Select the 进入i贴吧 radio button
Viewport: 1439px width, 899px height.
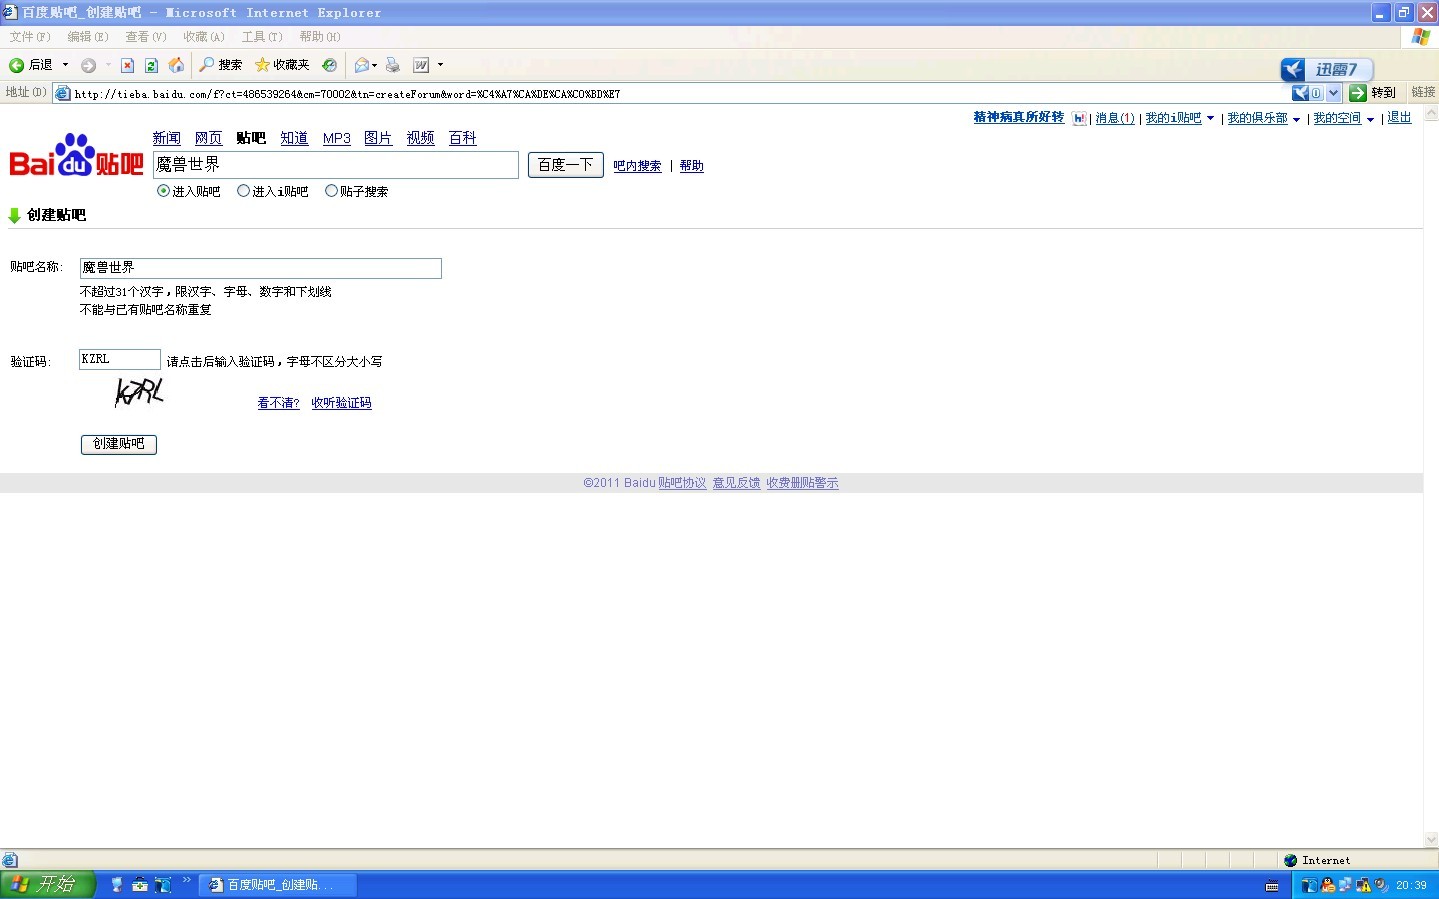pos(243,191)
